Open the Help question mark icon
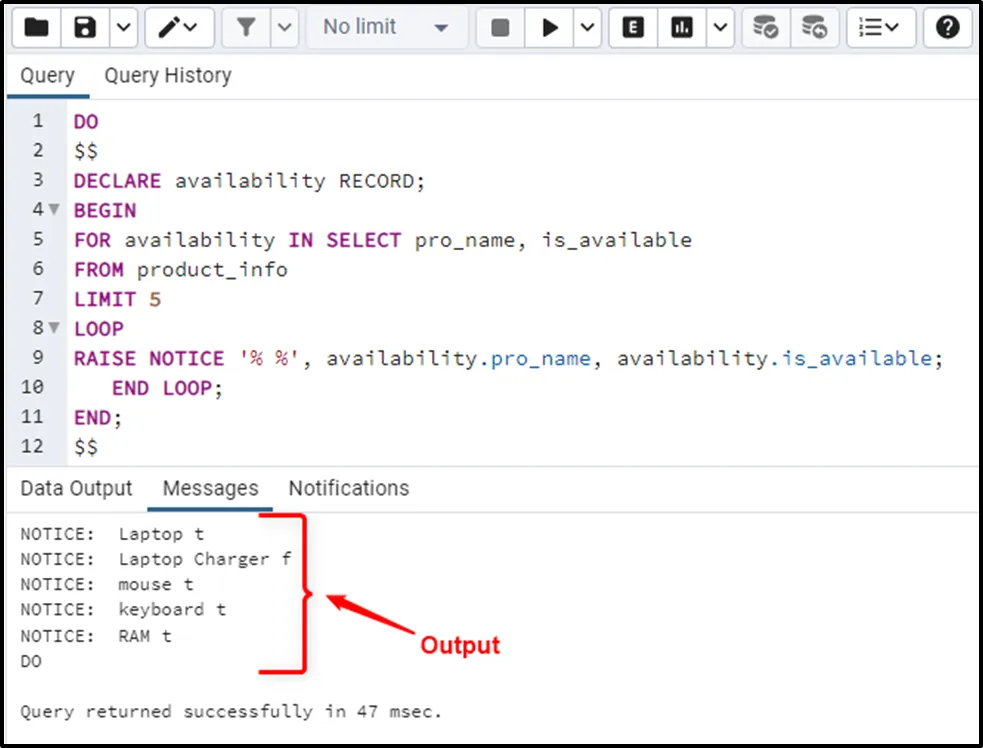 [947, 28]
